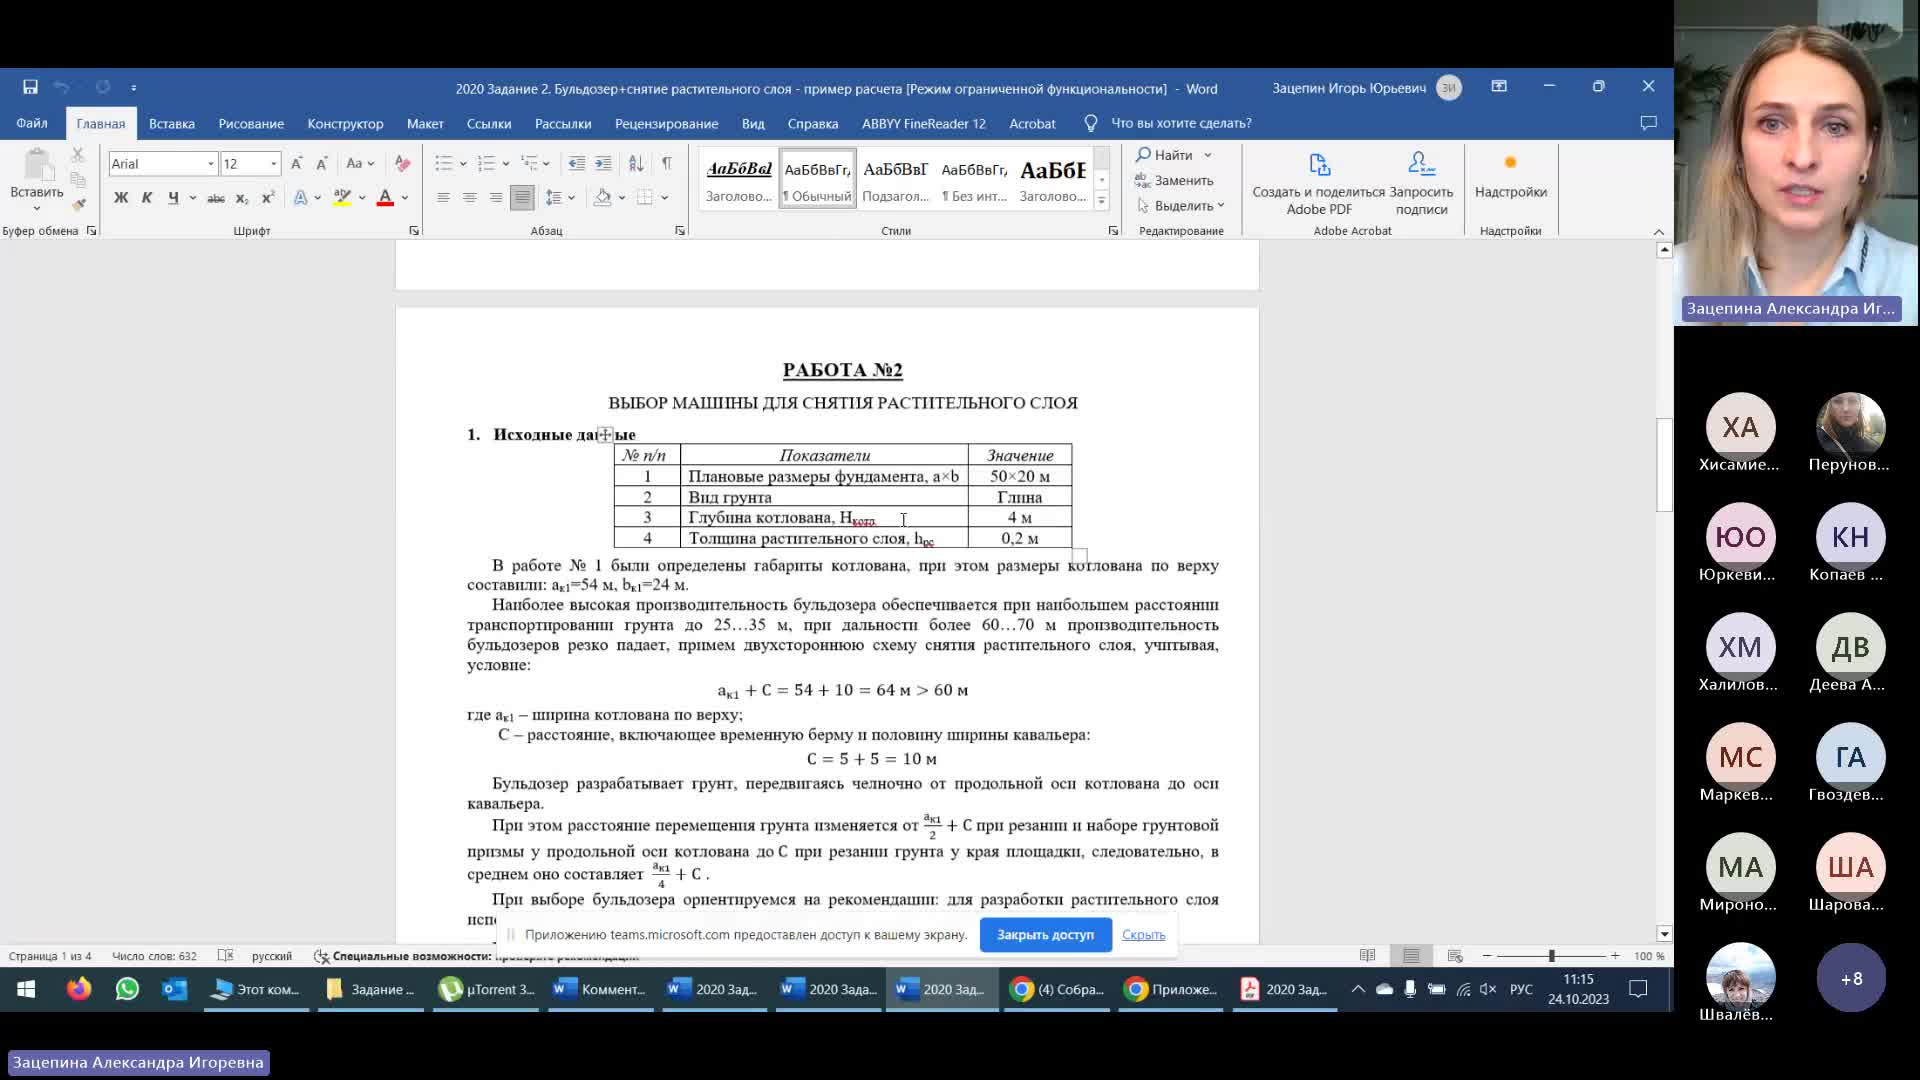Decrease the paragraph indent

click(x=577, y=163)
